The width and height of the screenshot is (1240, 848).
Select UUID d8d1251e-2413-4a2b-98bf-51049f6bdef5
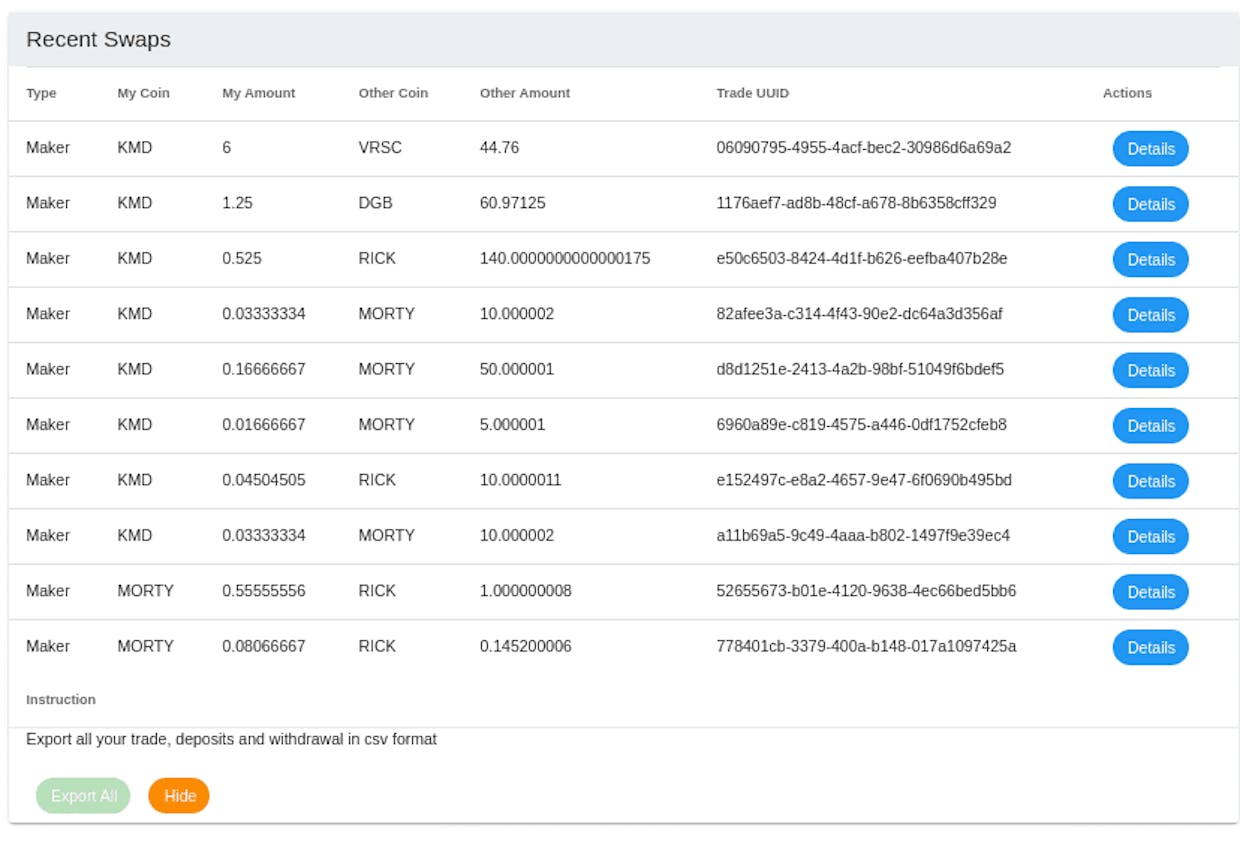click(860, 369)
